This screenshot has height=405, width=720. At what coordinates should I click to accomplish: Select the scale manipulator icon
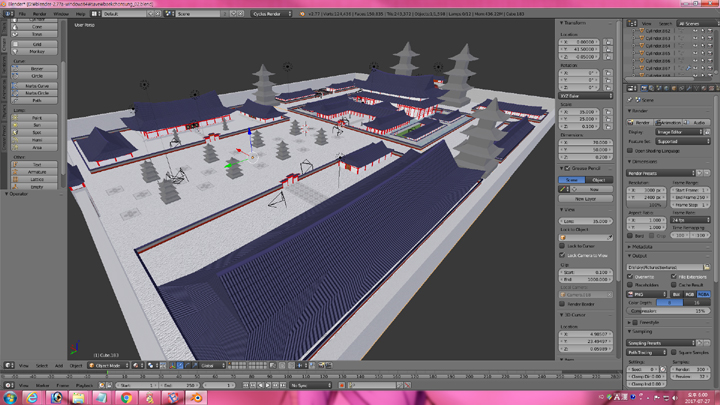(x=195, y=366)
